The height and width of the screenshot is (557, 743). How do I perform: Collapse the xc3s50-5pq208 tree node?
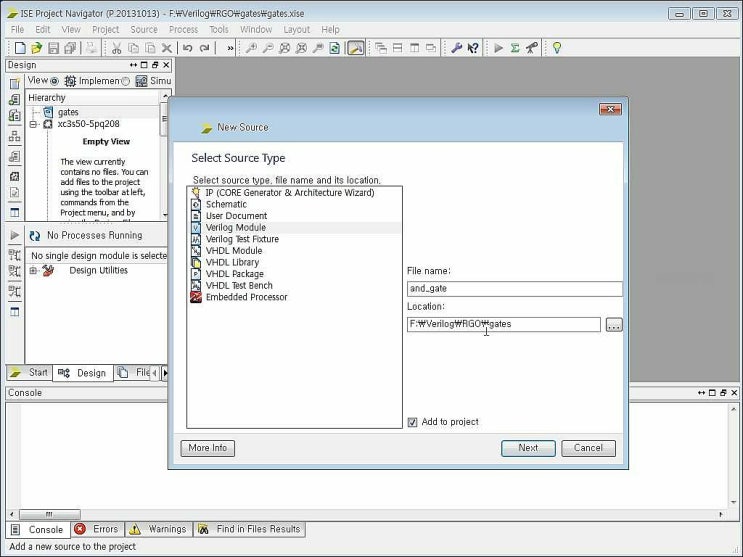pos(33,124)
